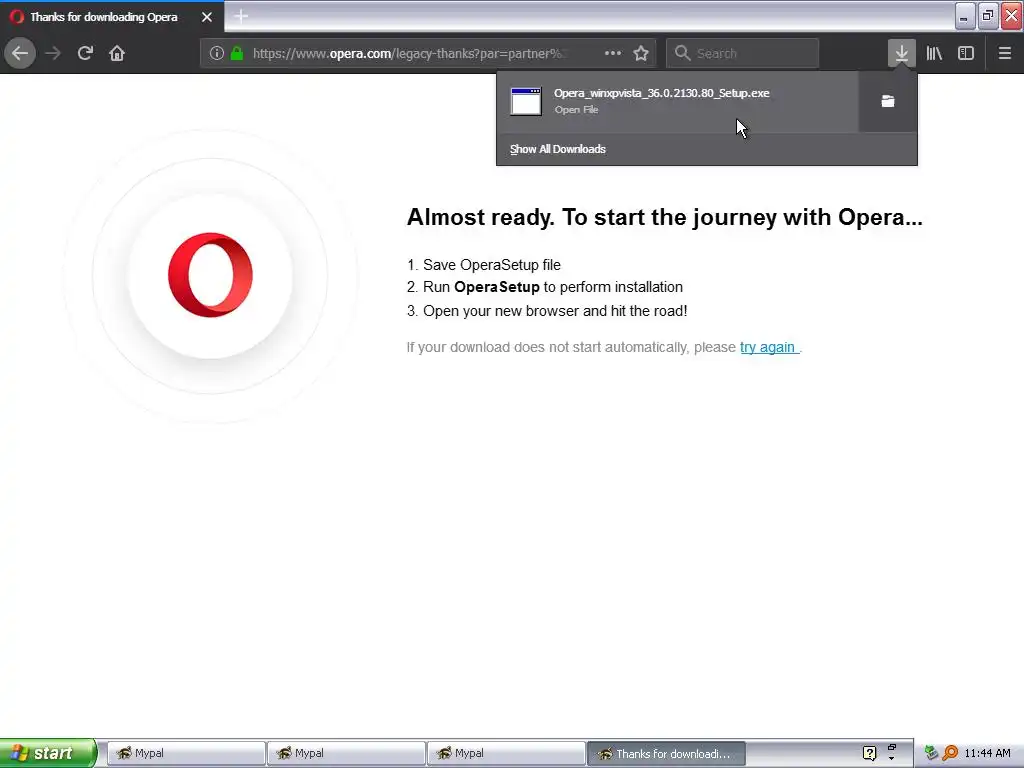Toggle the downloads panel arrow button
The height and width of the screenshot is (768, 1024).
tap(902, 53)
